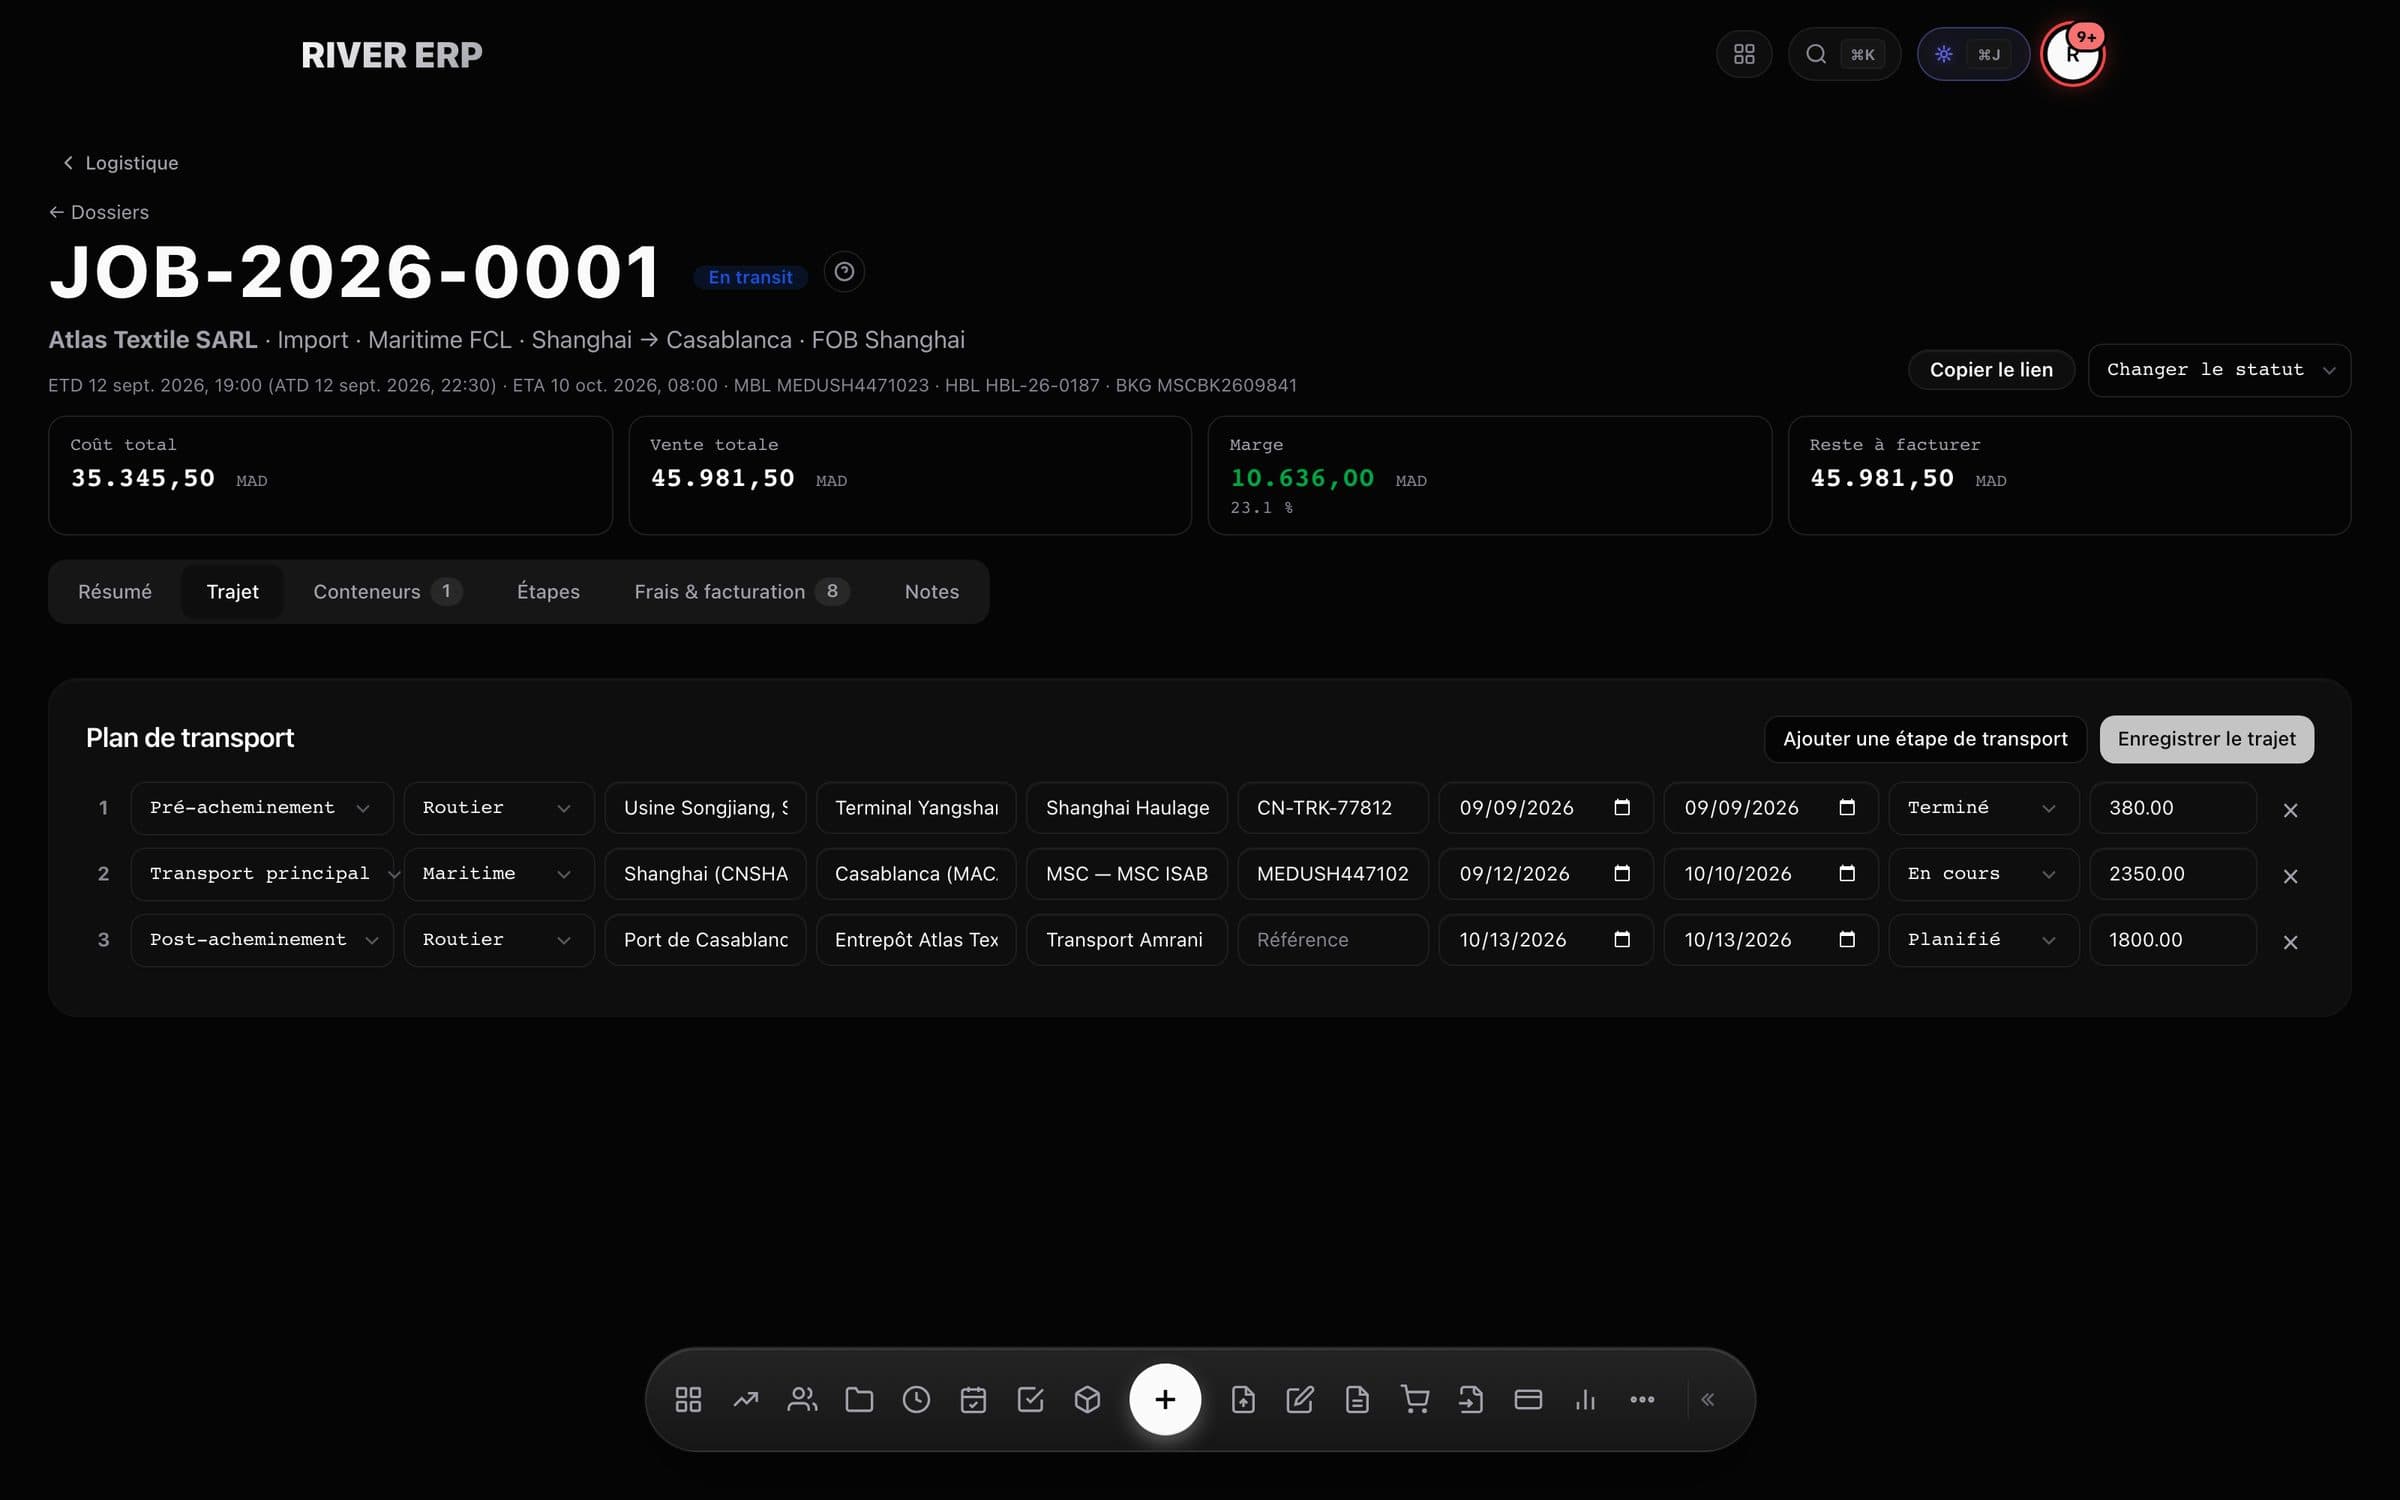The image size is (2400, 1500).
Task: Open the Terminé status dropdown
Action: (1983, 808)
